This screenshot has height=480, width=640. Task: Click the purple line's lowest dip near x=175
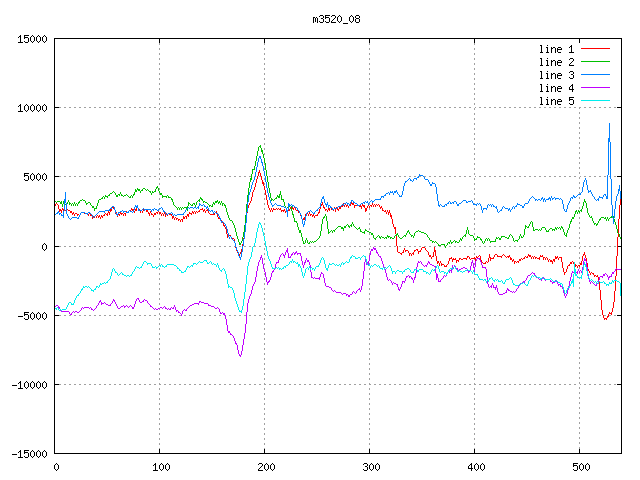[240, 355]
